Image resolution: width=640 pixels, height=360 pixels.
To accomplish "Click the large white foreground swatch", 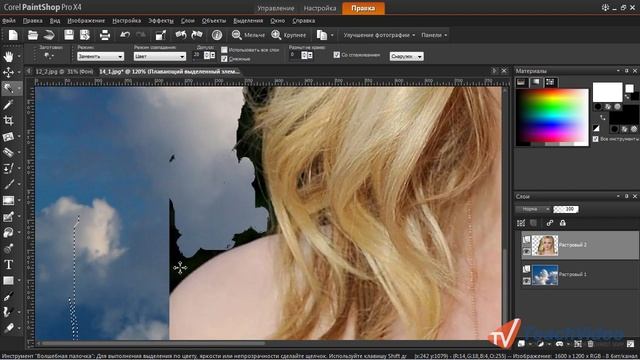I will click(x=607, y=92).
